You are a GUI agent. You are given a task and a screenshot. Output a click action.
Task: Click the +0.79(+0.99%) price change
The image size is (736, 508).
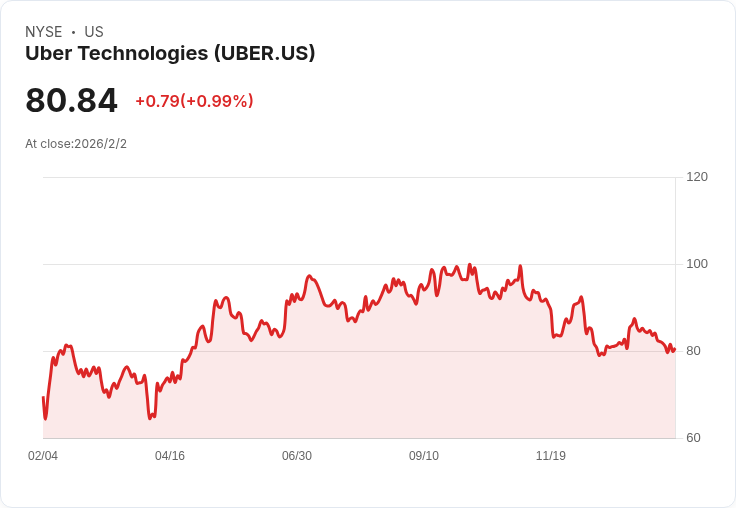click(194, 101)
